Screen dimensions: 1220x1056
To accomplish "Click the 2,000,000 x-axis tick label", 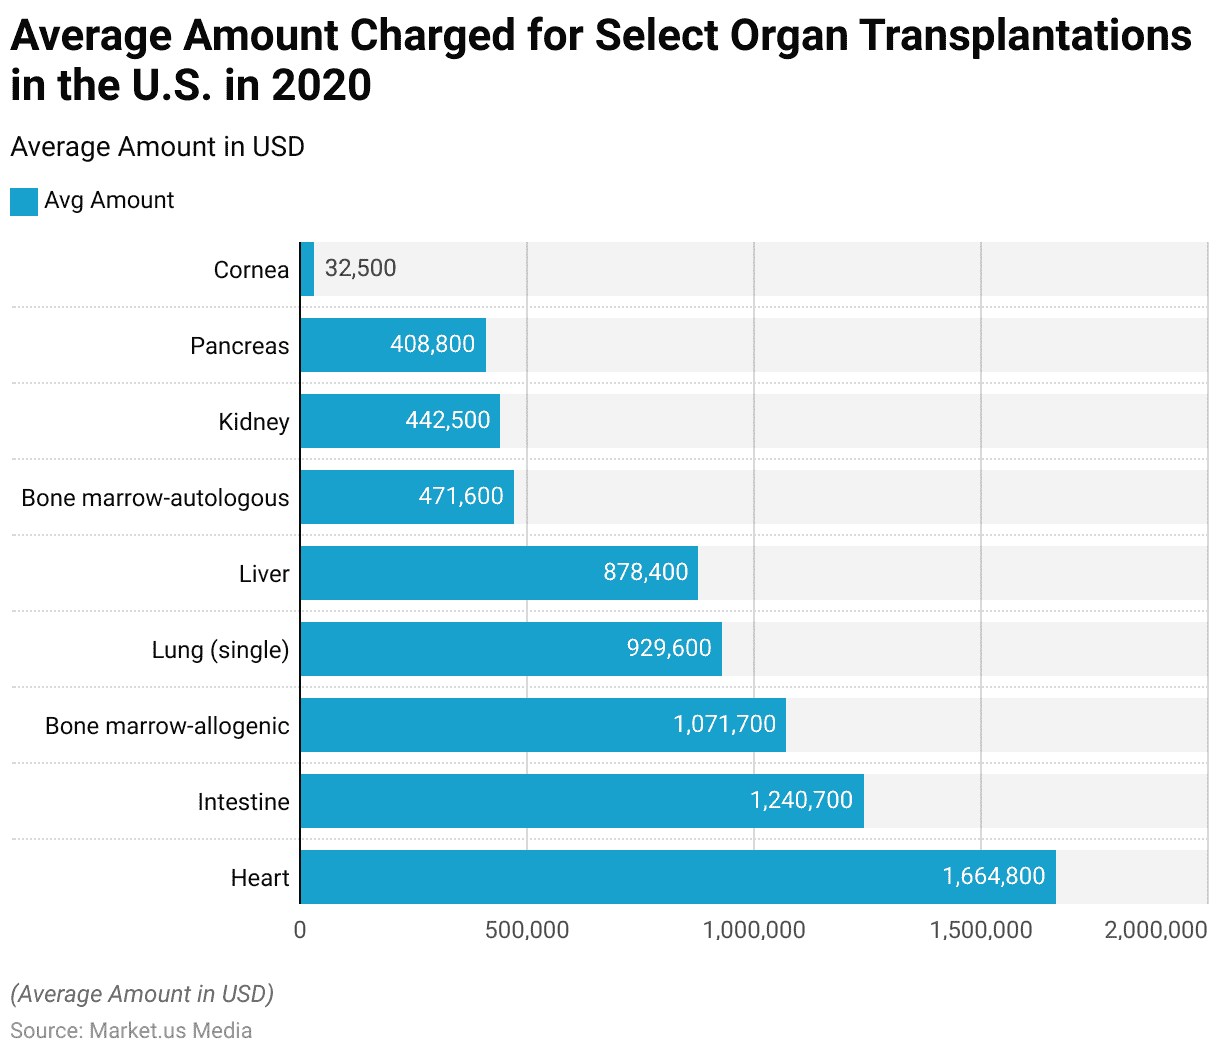I will [1156, 930].
